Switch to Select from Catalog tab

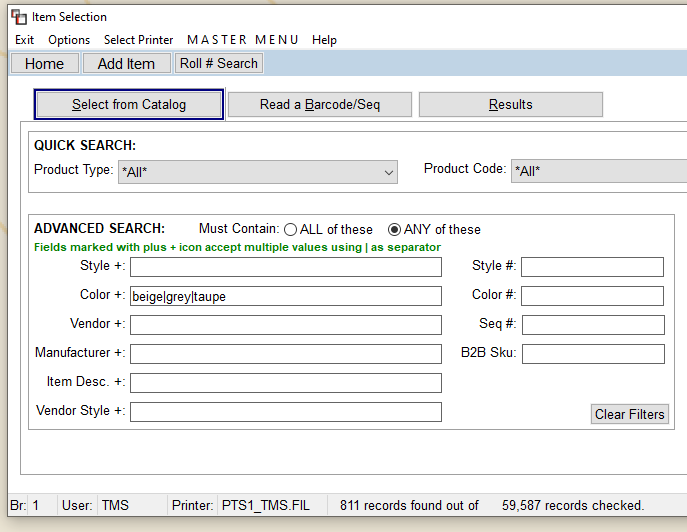pyautogui.click(x=129, y=105)
